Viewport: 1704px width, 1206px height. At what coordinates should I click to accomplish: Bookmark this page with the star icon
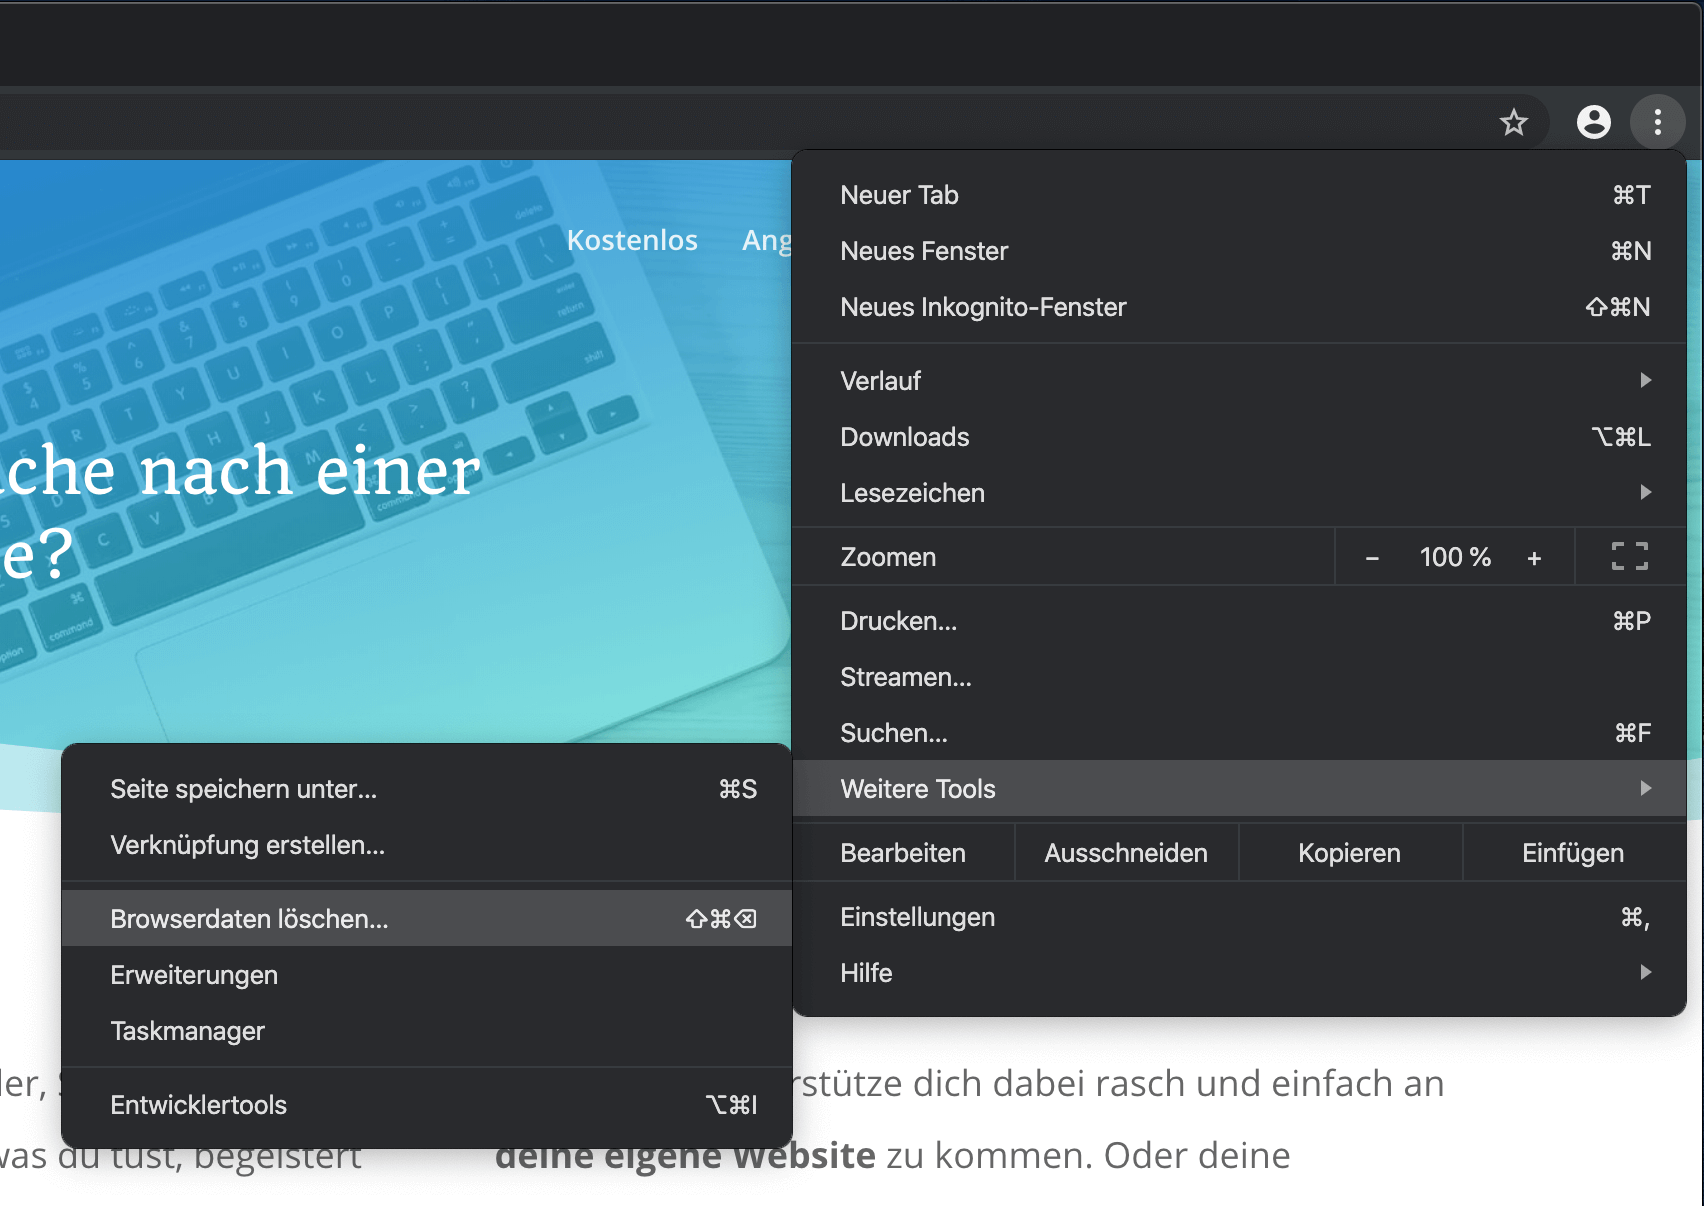click(1514, 122)
